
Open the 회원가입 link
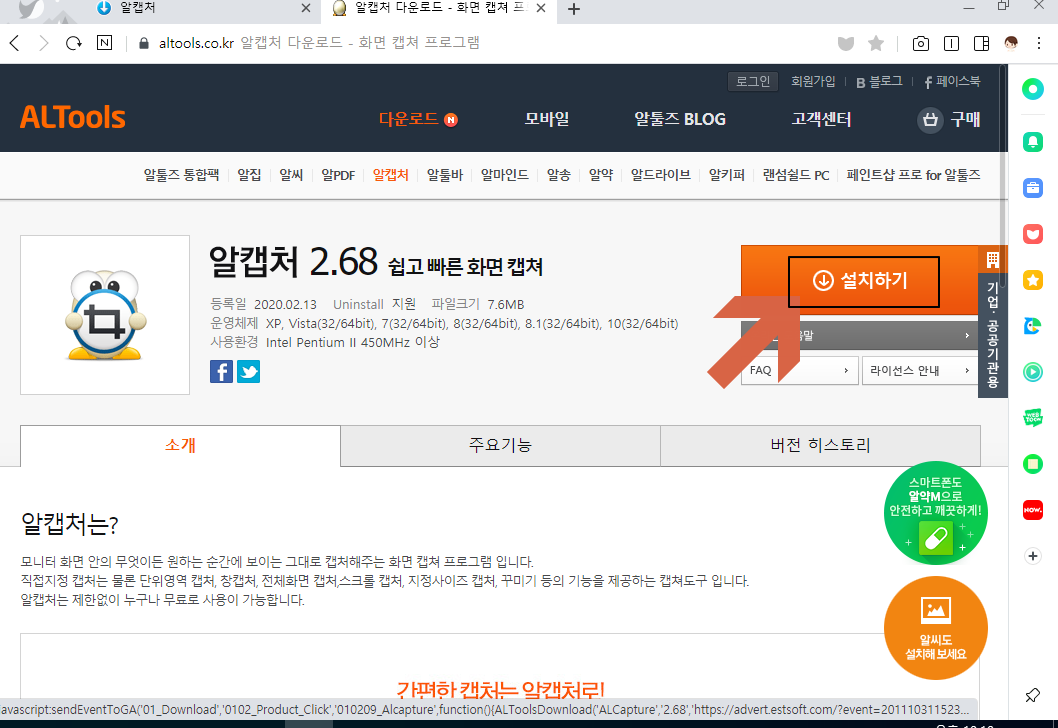[813, 82]
